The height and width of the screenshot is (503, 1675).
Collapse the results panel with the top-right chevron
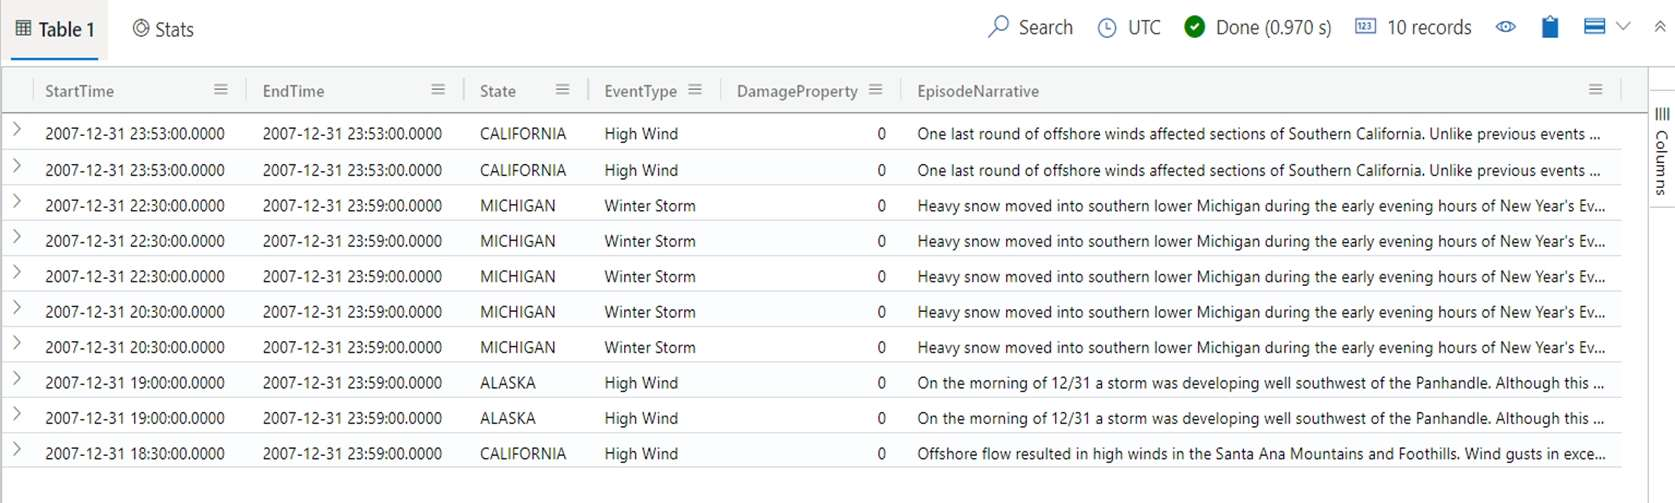[1659, 27]
